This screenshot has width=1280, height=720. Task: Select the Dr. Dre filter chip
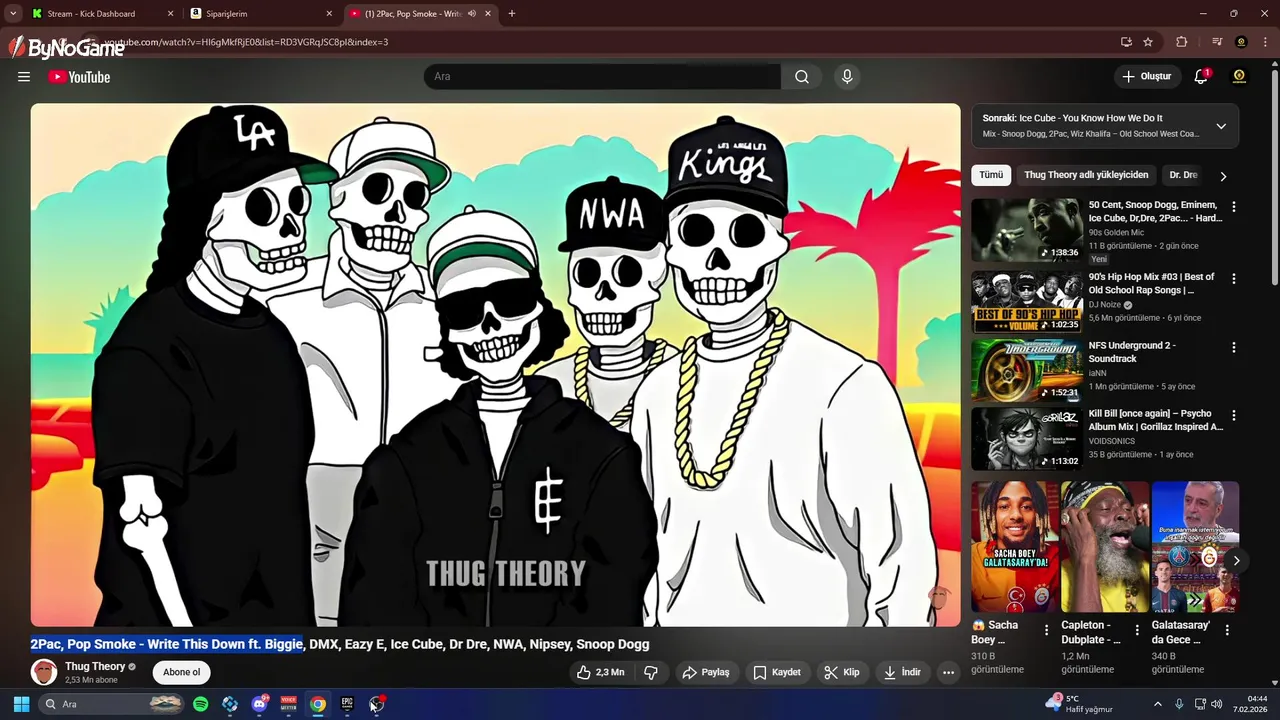tap(1183, 175)
